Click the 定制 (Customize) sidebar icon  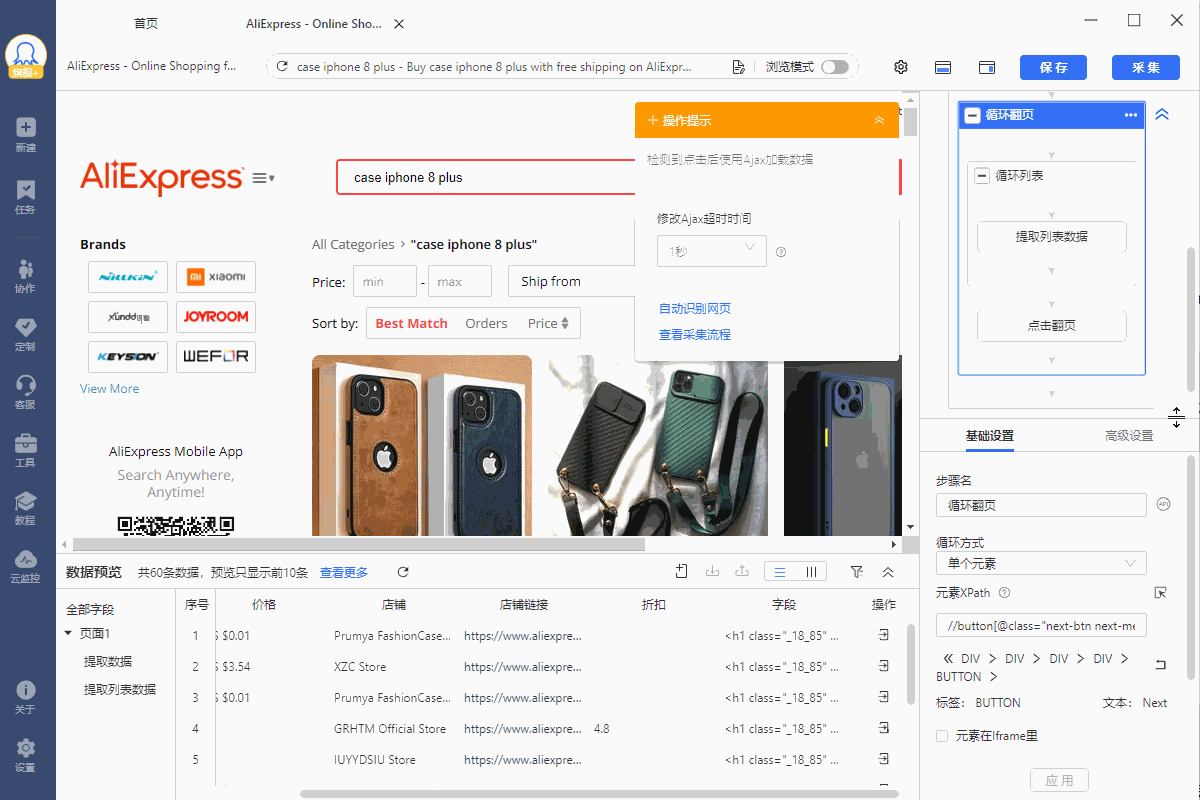click(26, 334)
